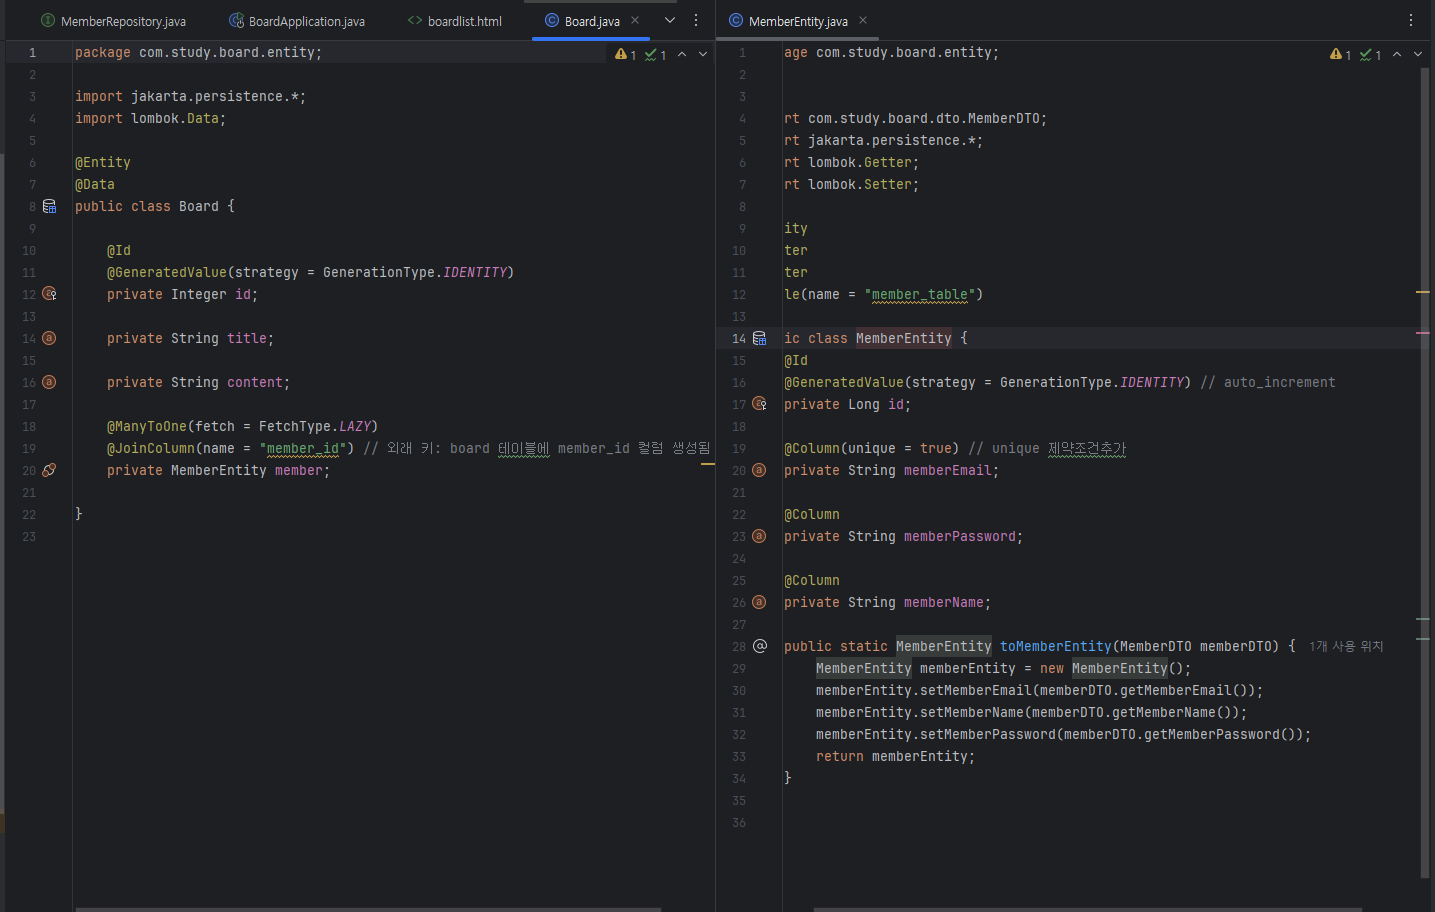Screen dimensions: 1435x912
Task: Open the tab options menu for left editor
Action: 696,20
